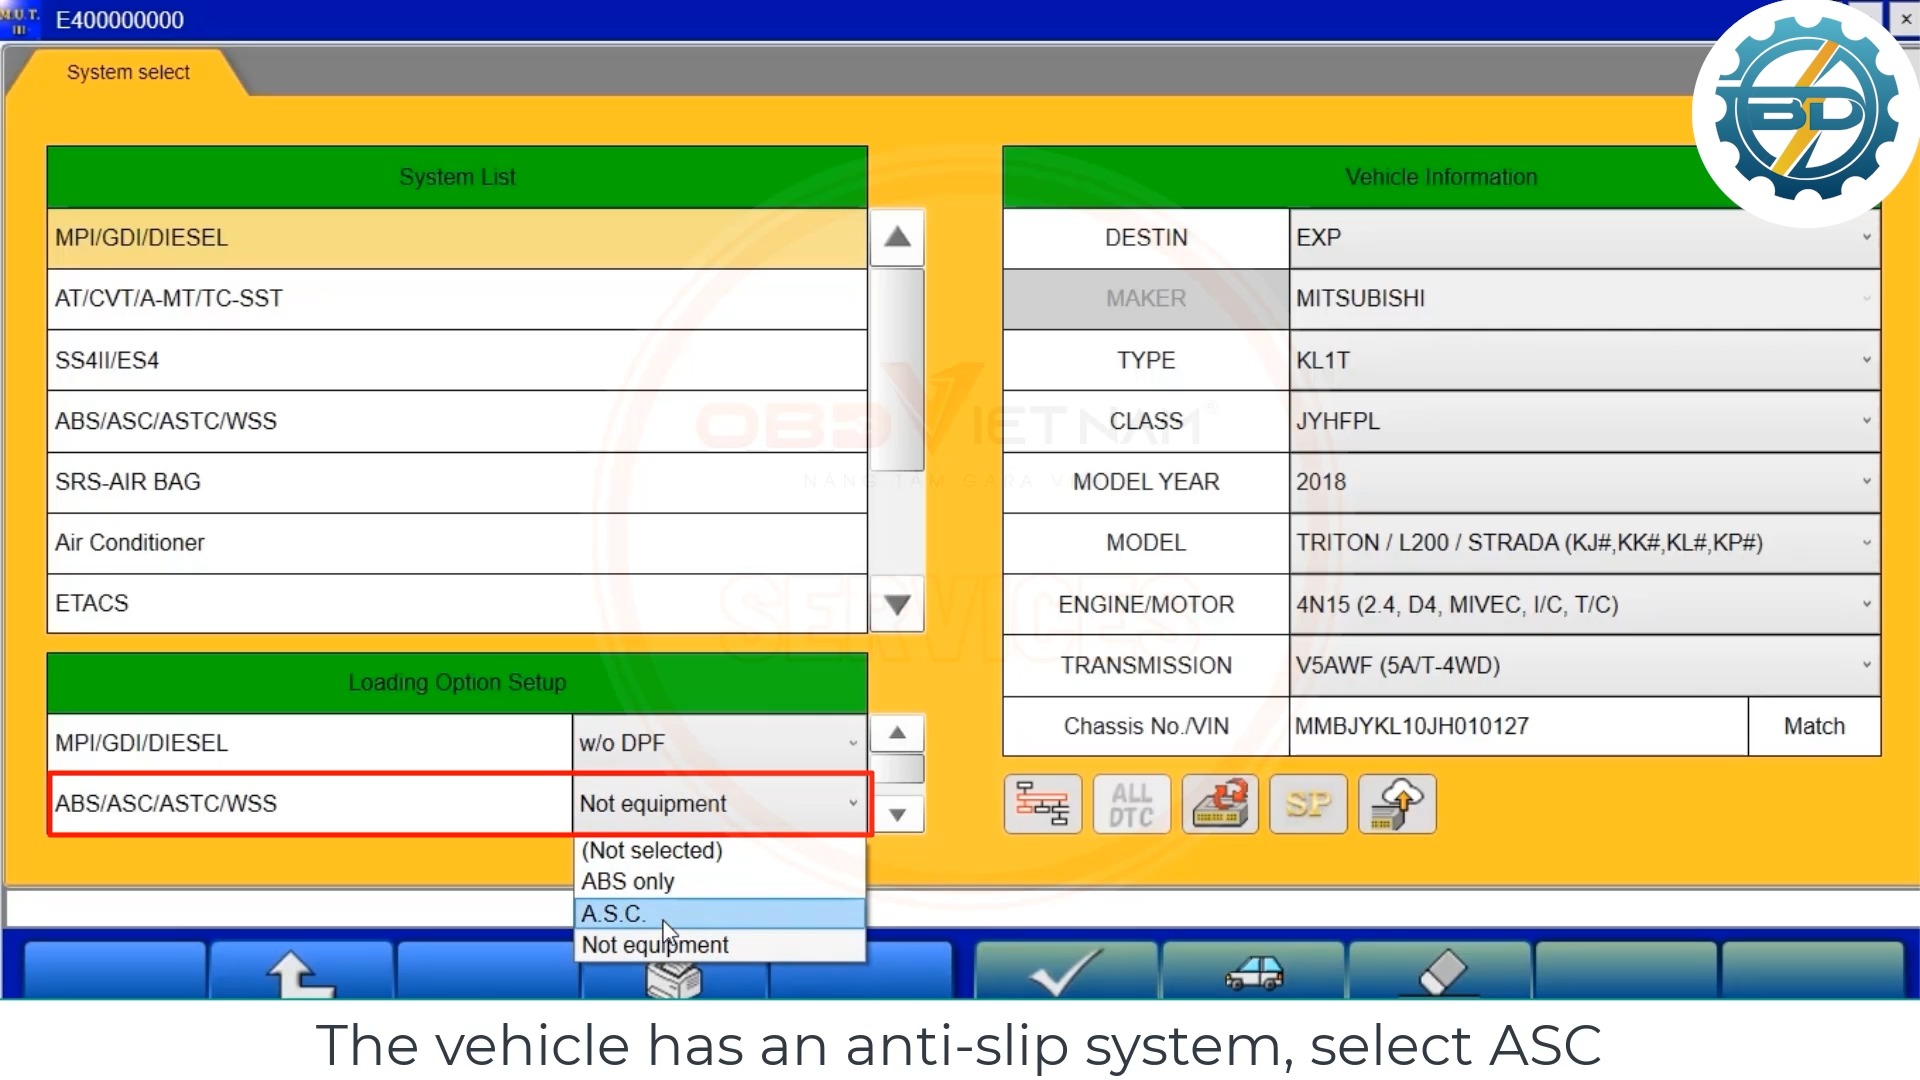The width and height of the screenshot is (1920, 1080).
Task: Click the ABS/ASC/ASTC/WSS Not equipment dropdown
Action: (x=719, y=804)
